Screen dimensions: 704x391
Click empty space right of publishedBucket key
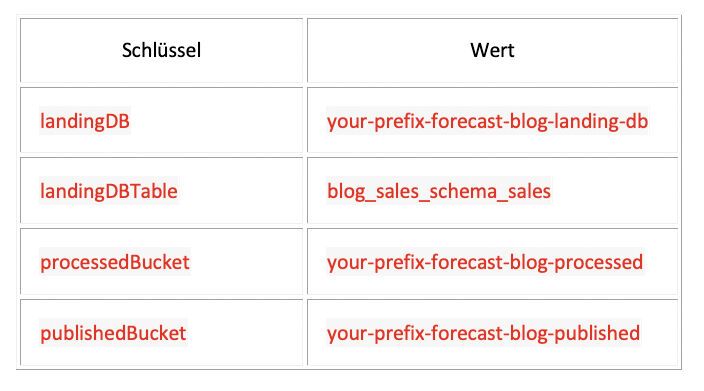(x=245, y=333)
